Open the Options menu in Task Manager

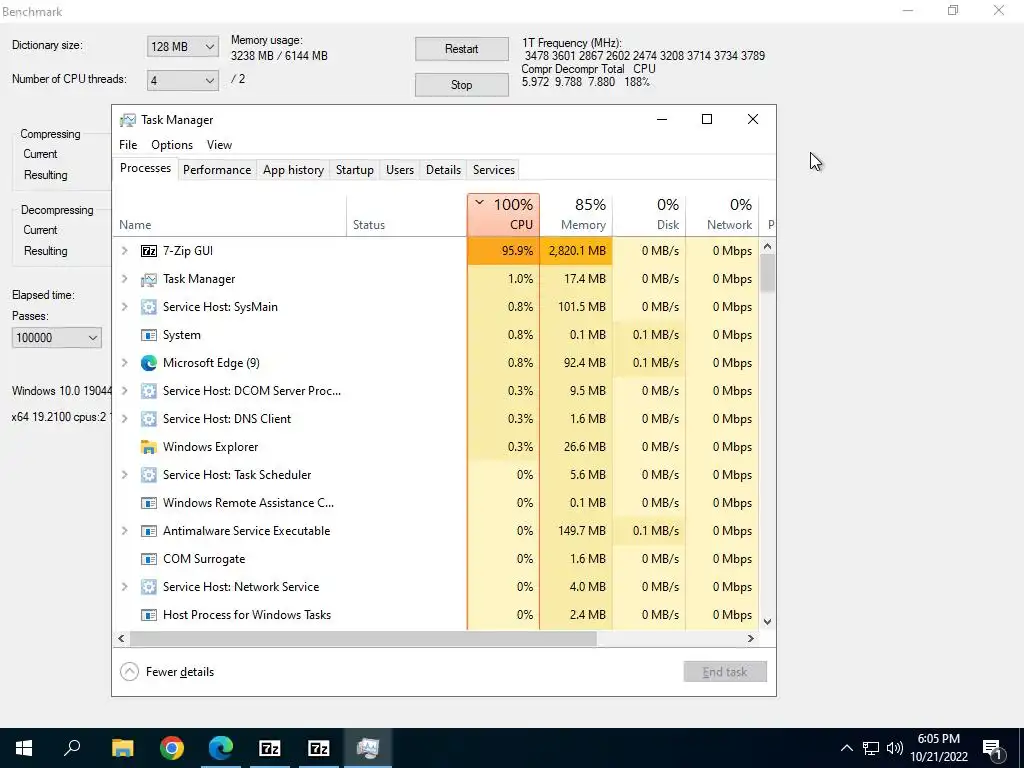tap(172, 145)
